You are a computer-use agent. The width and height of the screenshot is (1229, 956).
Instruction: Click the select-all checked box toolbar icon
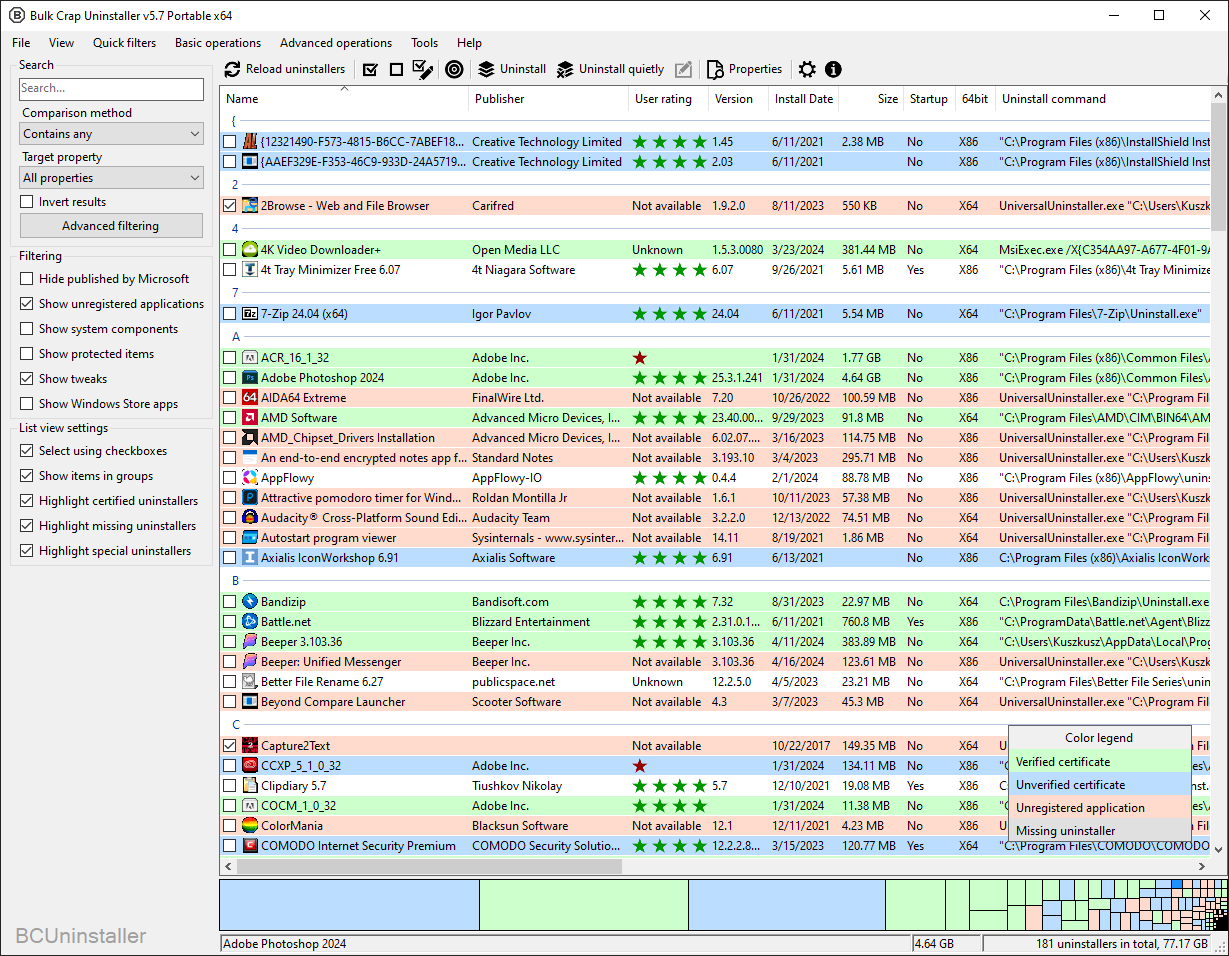coord(370,70)
